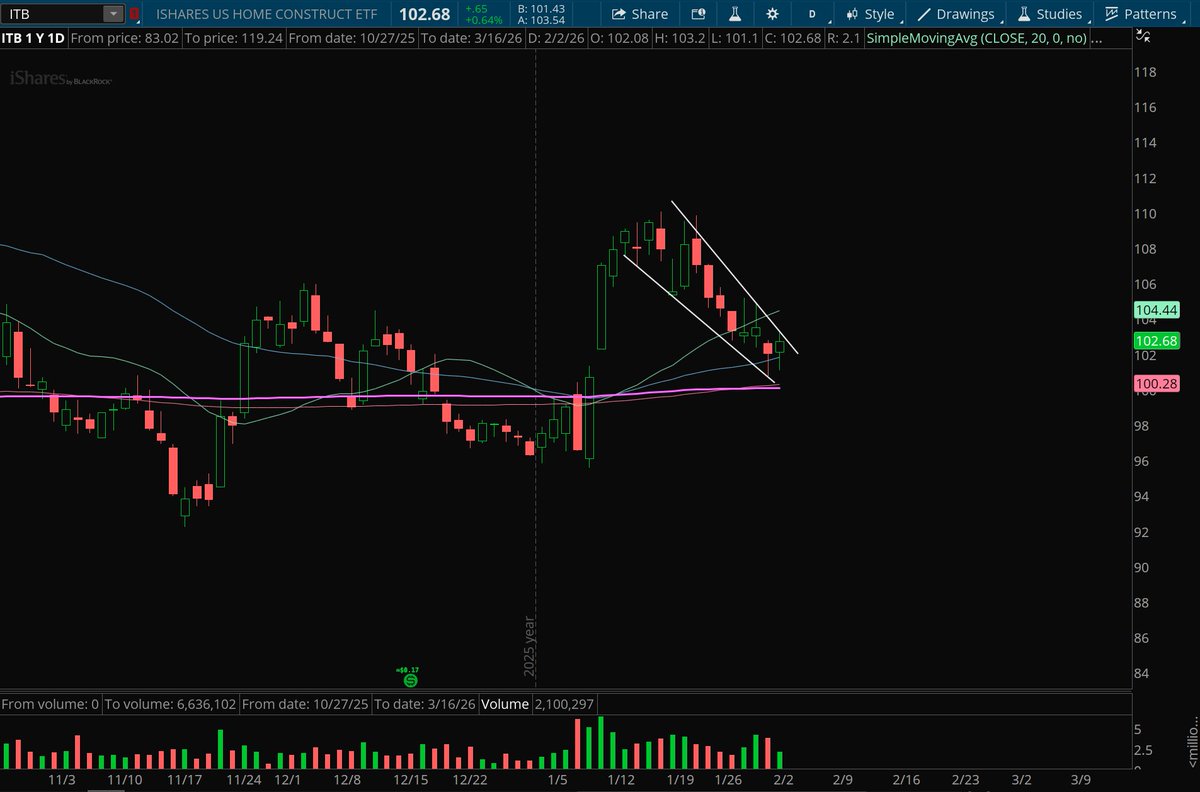Click the Volume label in lower panel
The image size is (1200, 792).
coord(504,704)
